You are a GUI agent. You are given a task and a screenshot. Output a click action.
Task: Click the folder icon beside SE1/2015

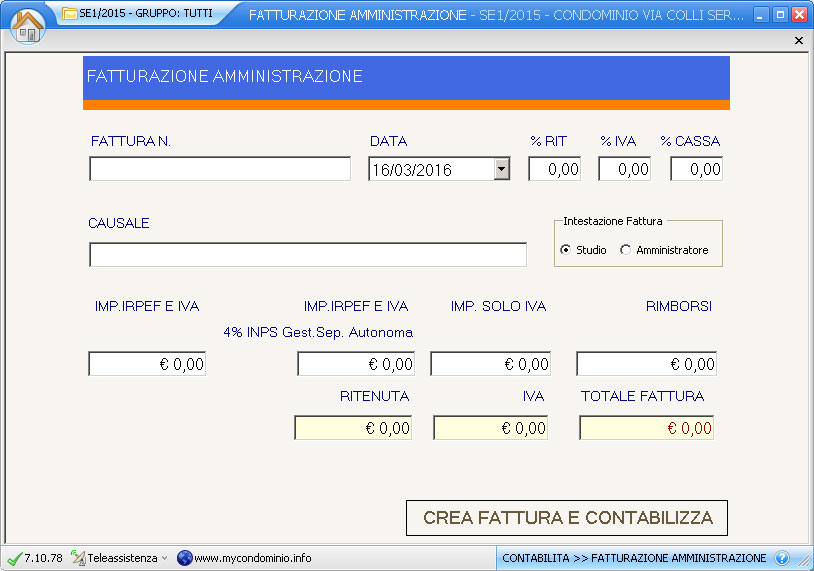tap(69, 14)
